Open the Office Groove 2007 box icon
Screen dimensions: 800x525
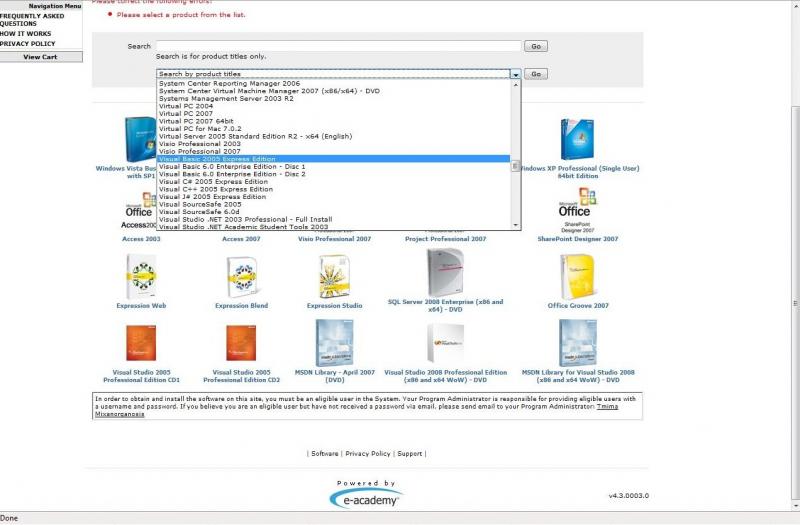(x=578, y=277)
